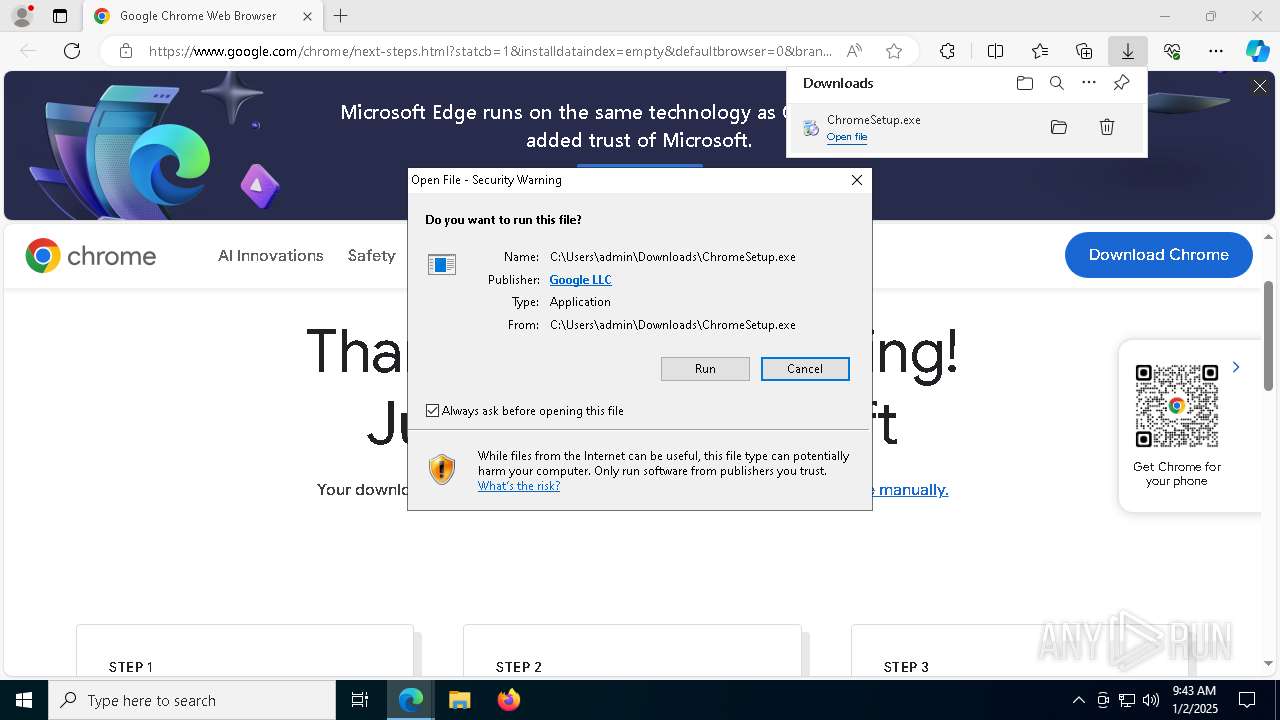Image resolution: width=1280 pixels, height=720 pixels.
Task: Open Browser essentials heart icon
Action: tap(1172, 51)
